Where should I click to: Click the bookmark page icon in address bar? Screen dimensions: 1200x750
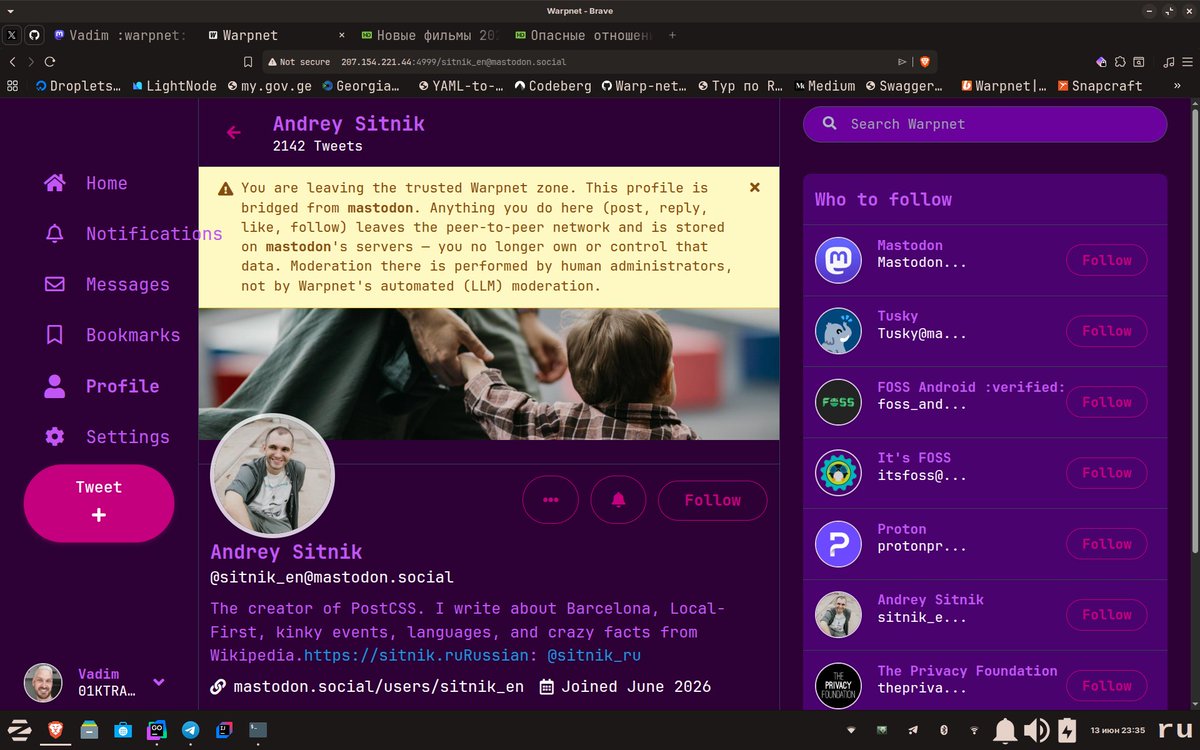pos(248,61)
